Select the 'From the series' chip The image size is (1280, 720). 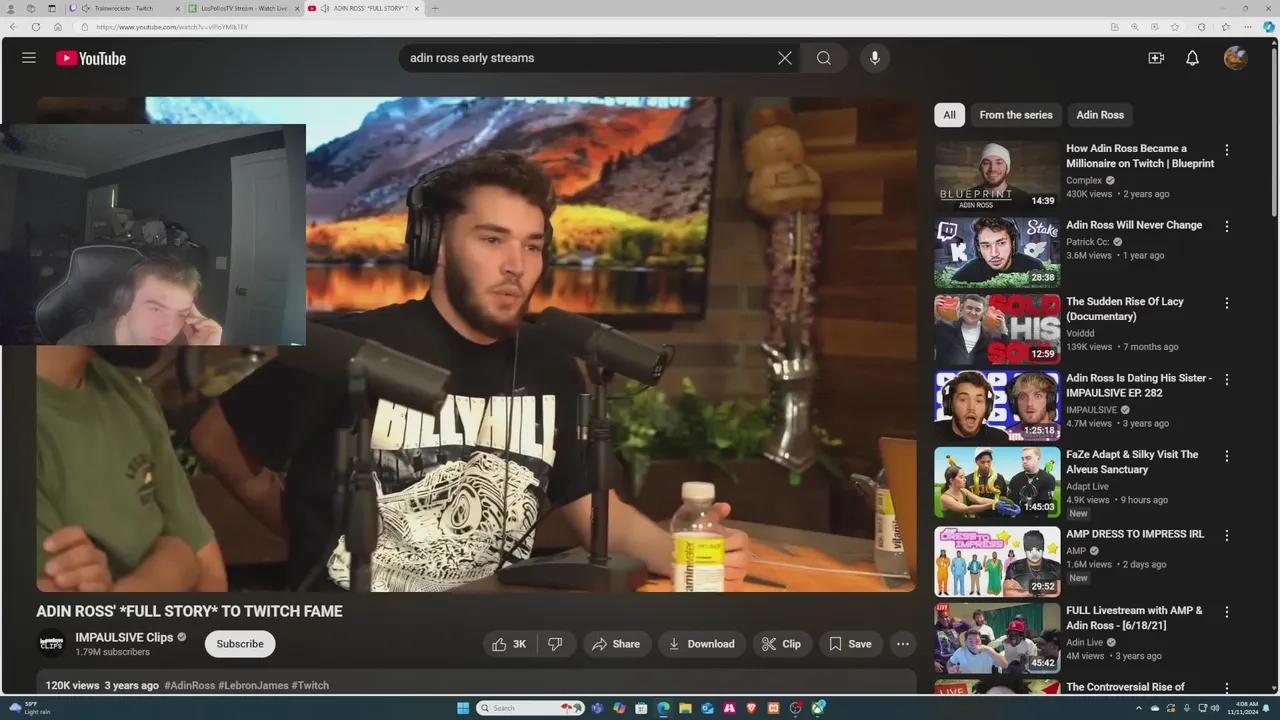coord(1016,115)
